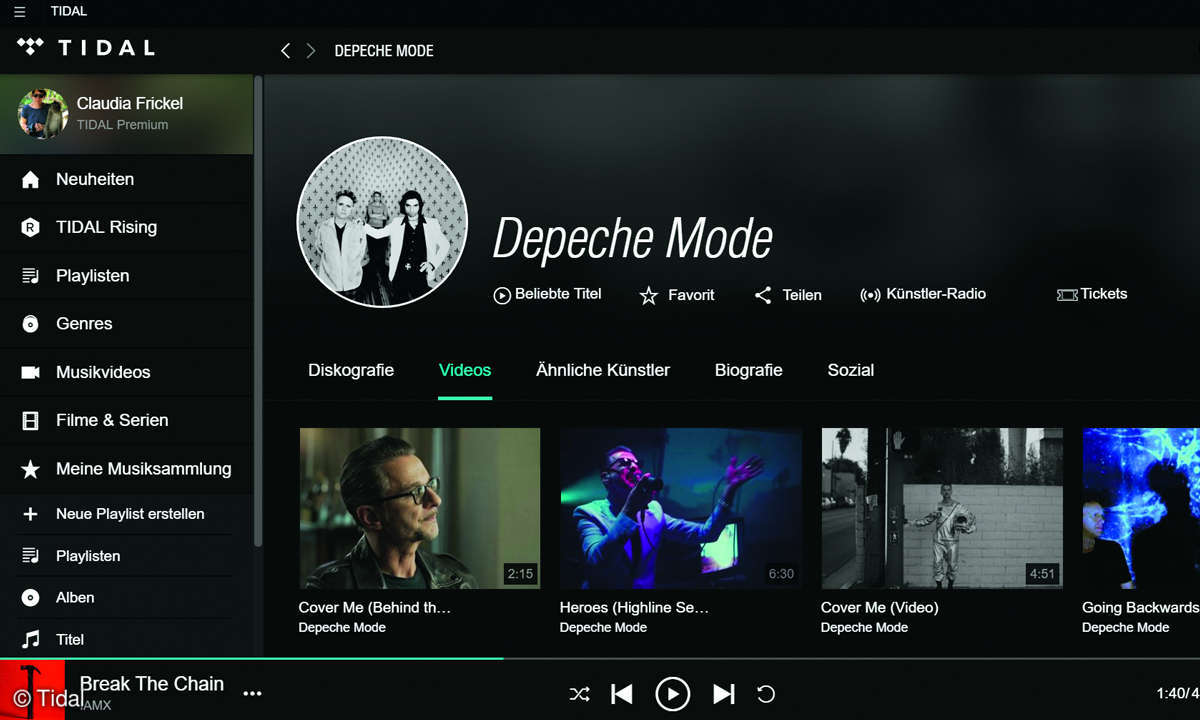The image size is (1200, 720).
Task: Click the sidebar vertical scrollbar
Action: 258,310
